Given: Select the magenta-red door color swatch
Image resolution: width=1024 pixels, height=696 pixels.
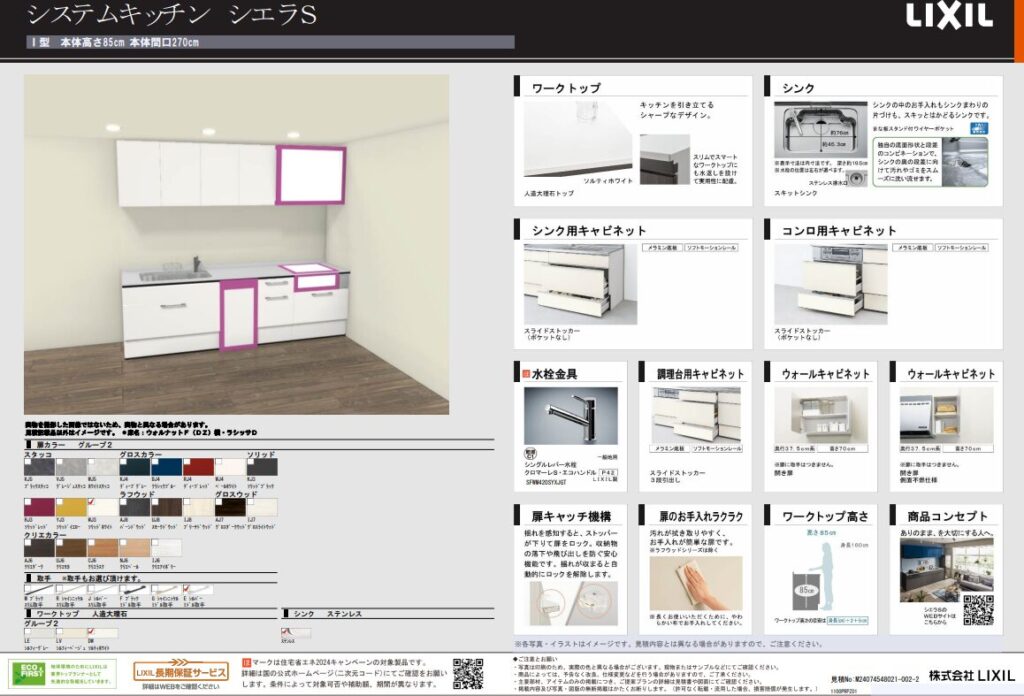Looking at the screenshot, I should tap(39, 507).
